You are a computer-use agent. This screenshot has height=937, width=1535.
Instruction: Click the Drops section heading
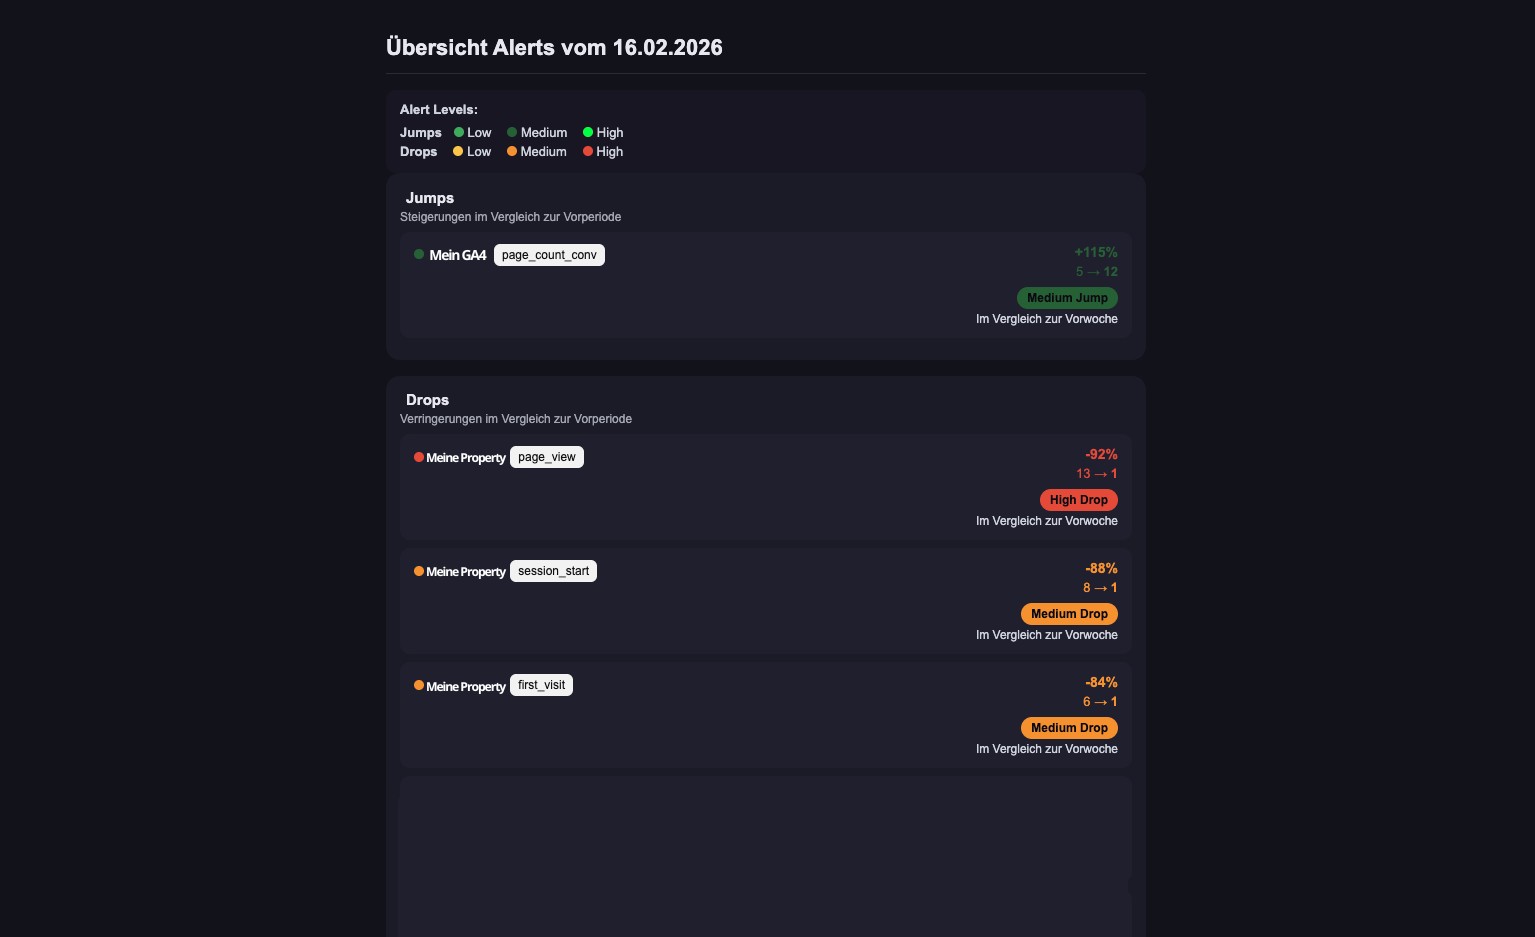click(x=427, y=400)
